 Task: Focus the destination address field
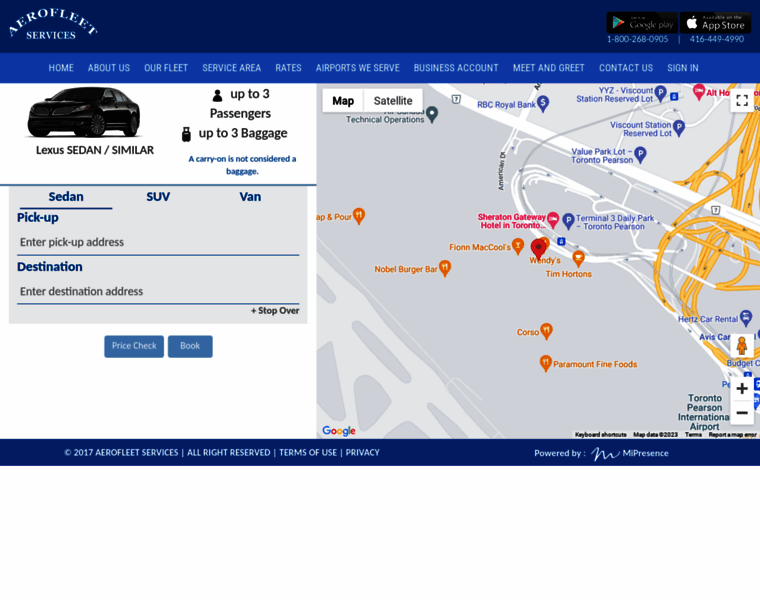click(158, 291)
